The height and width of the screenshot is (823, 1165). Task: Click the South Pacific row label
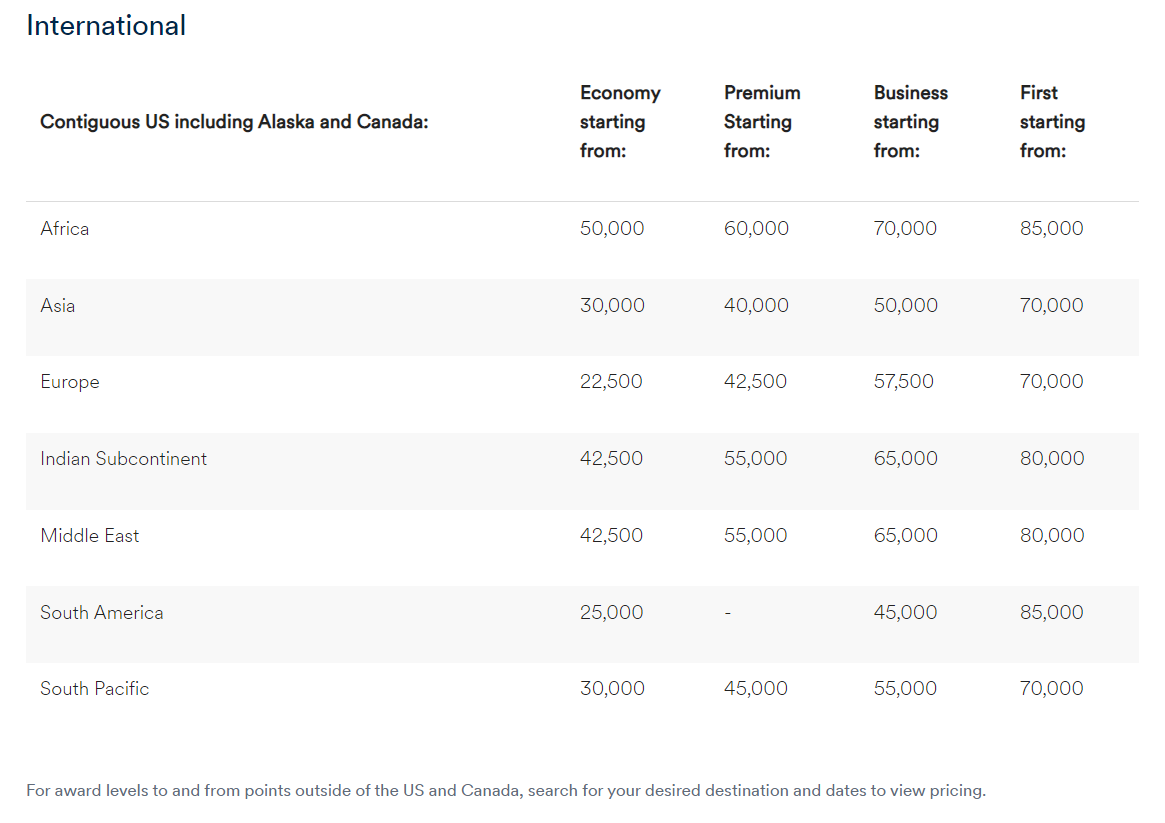coord(95,689)
